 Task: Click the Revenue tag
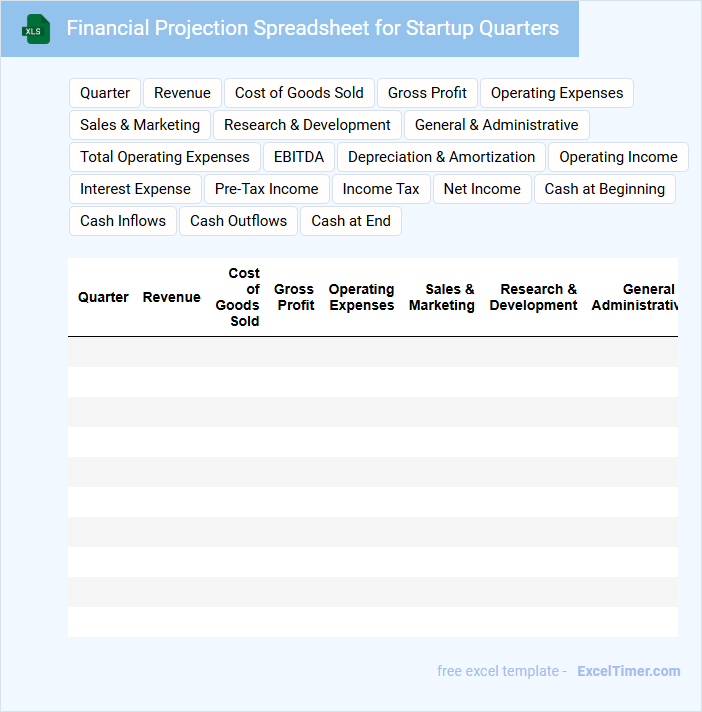pyautogui.click(x=182, y=93)
